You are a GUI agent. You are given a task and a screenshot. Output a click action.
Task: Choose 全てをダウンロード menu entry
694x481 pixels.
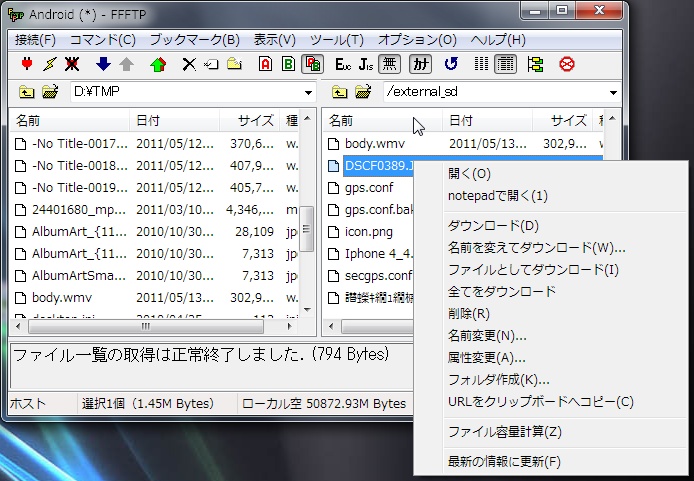click(550, 291)
